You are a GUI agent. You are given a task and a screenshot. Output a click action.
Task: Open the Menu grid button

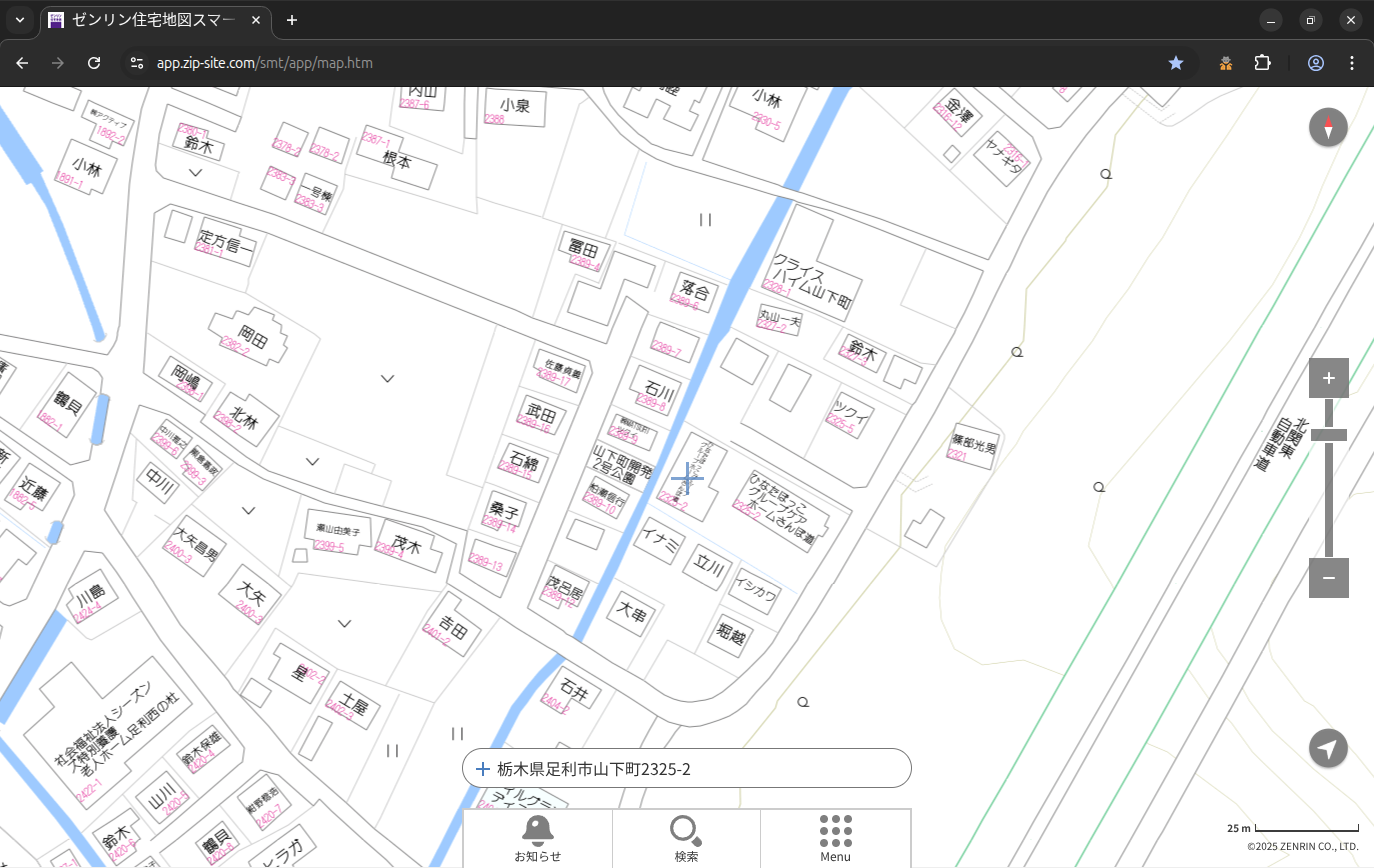pos(835,838)
